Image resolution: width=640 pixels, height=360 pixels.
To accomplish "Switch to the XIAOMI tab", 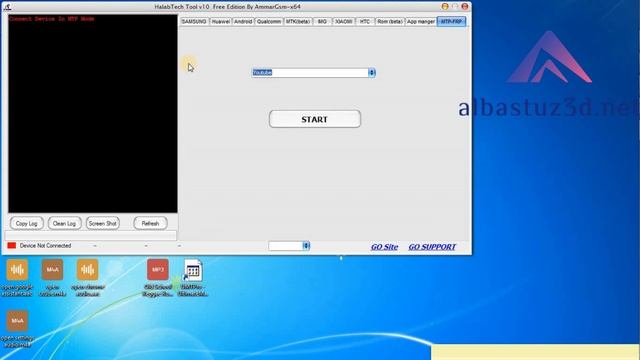I will pos(344,21).
